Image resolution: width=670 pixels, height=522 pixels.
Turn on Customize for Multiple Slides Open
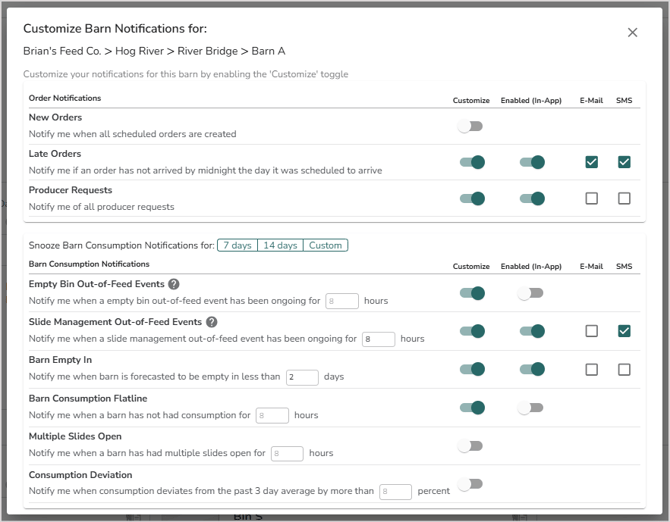coord(470,446)
